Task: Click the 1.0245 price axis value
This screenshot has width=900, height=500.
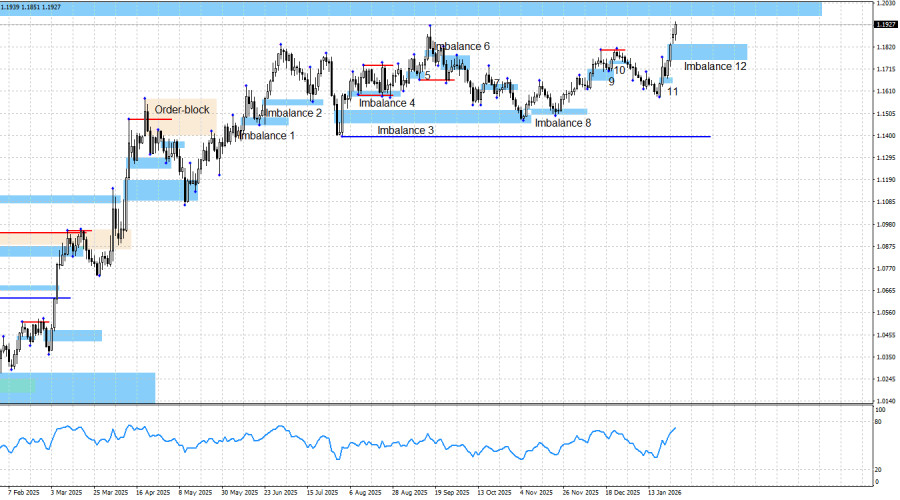Action: coord(886,379)
